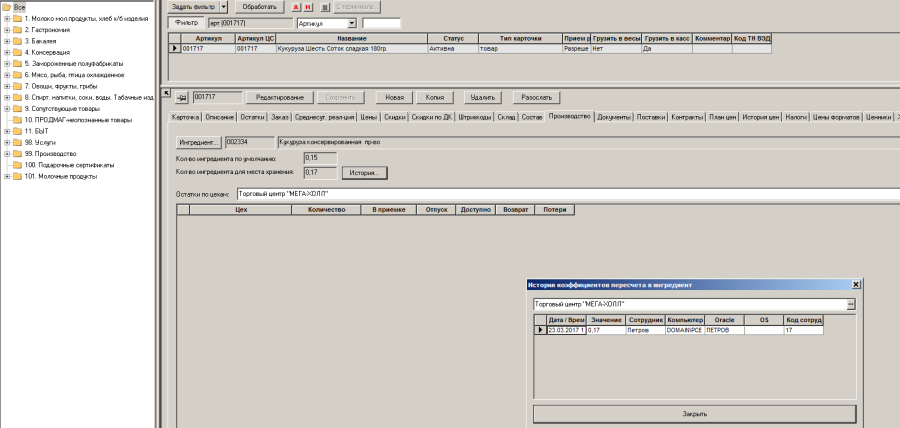Screen dimensions: 900x428
Task: Expand the 7. Овощи, фрукты, грибы node
Action: pyautogui.click(x=6, y=86)
